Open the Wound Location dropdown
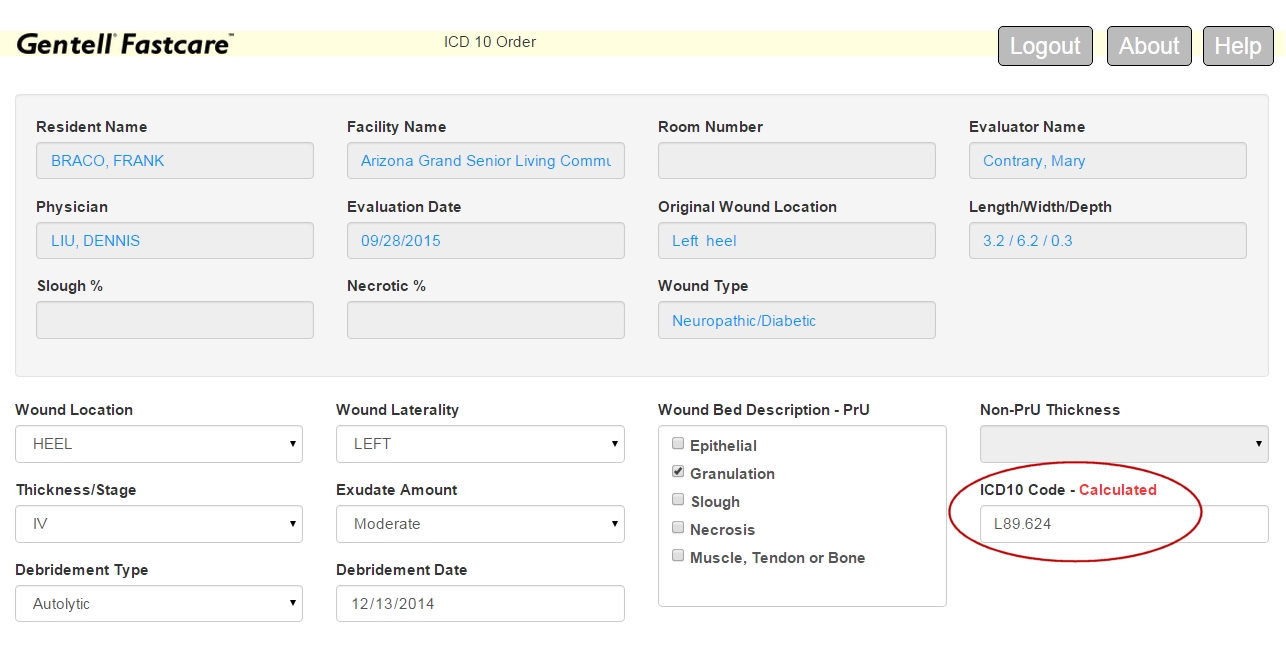 click(158, 443)
